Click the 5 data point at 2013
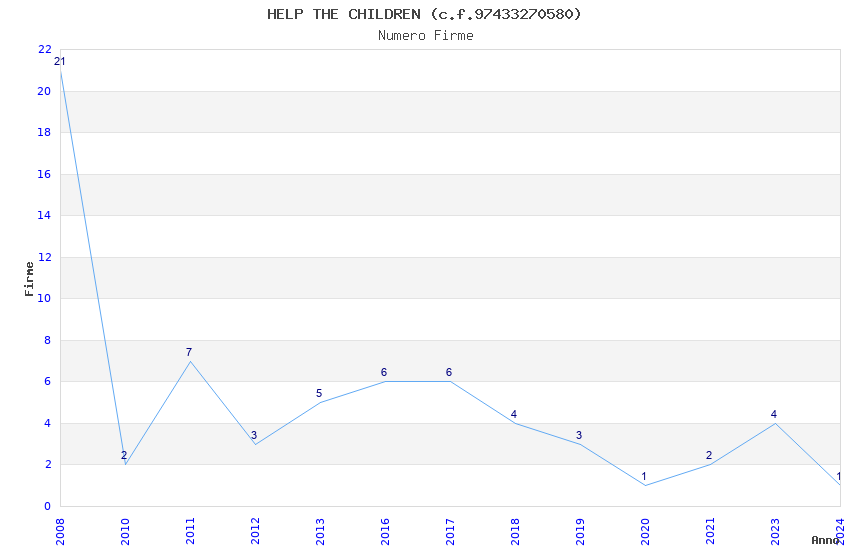This screenshot has width=850, height=550. click(x=319, y=393)
